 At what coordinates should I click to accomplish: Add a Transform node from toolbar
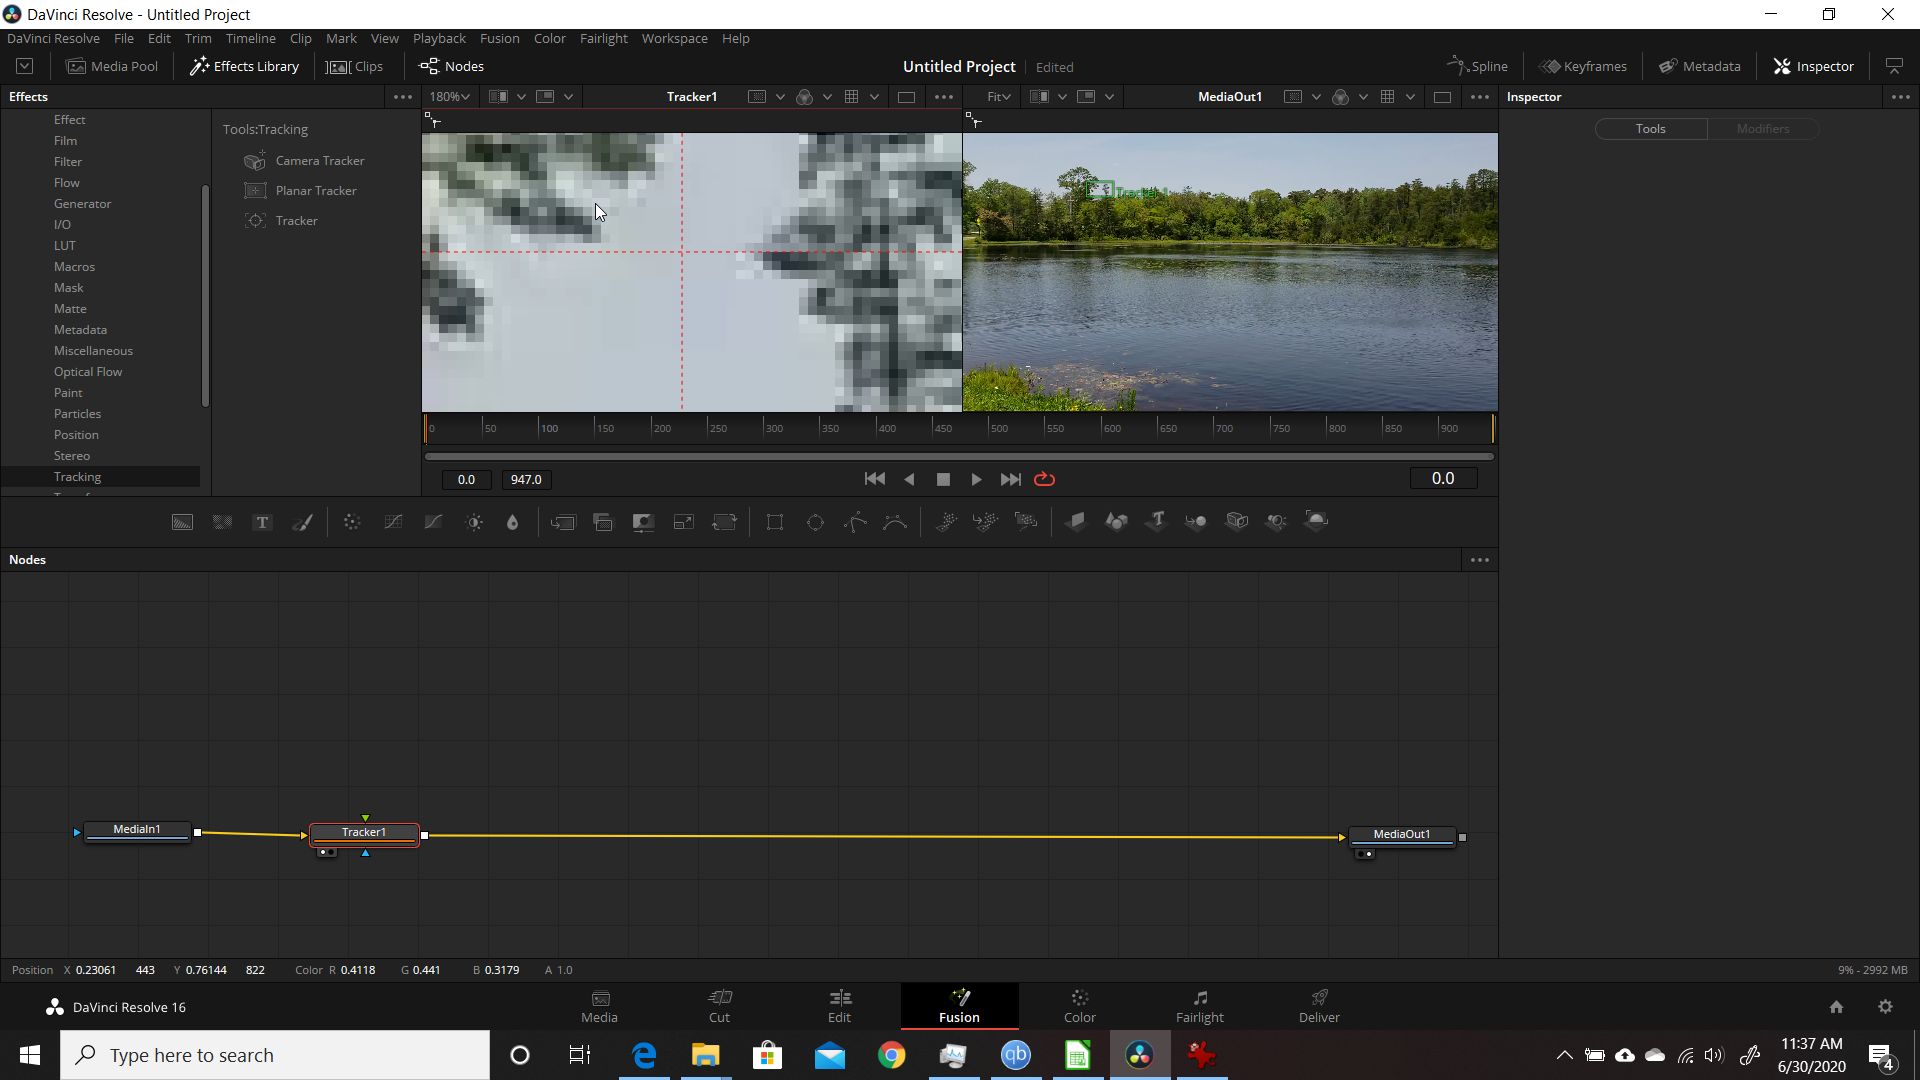coord(724,522)
